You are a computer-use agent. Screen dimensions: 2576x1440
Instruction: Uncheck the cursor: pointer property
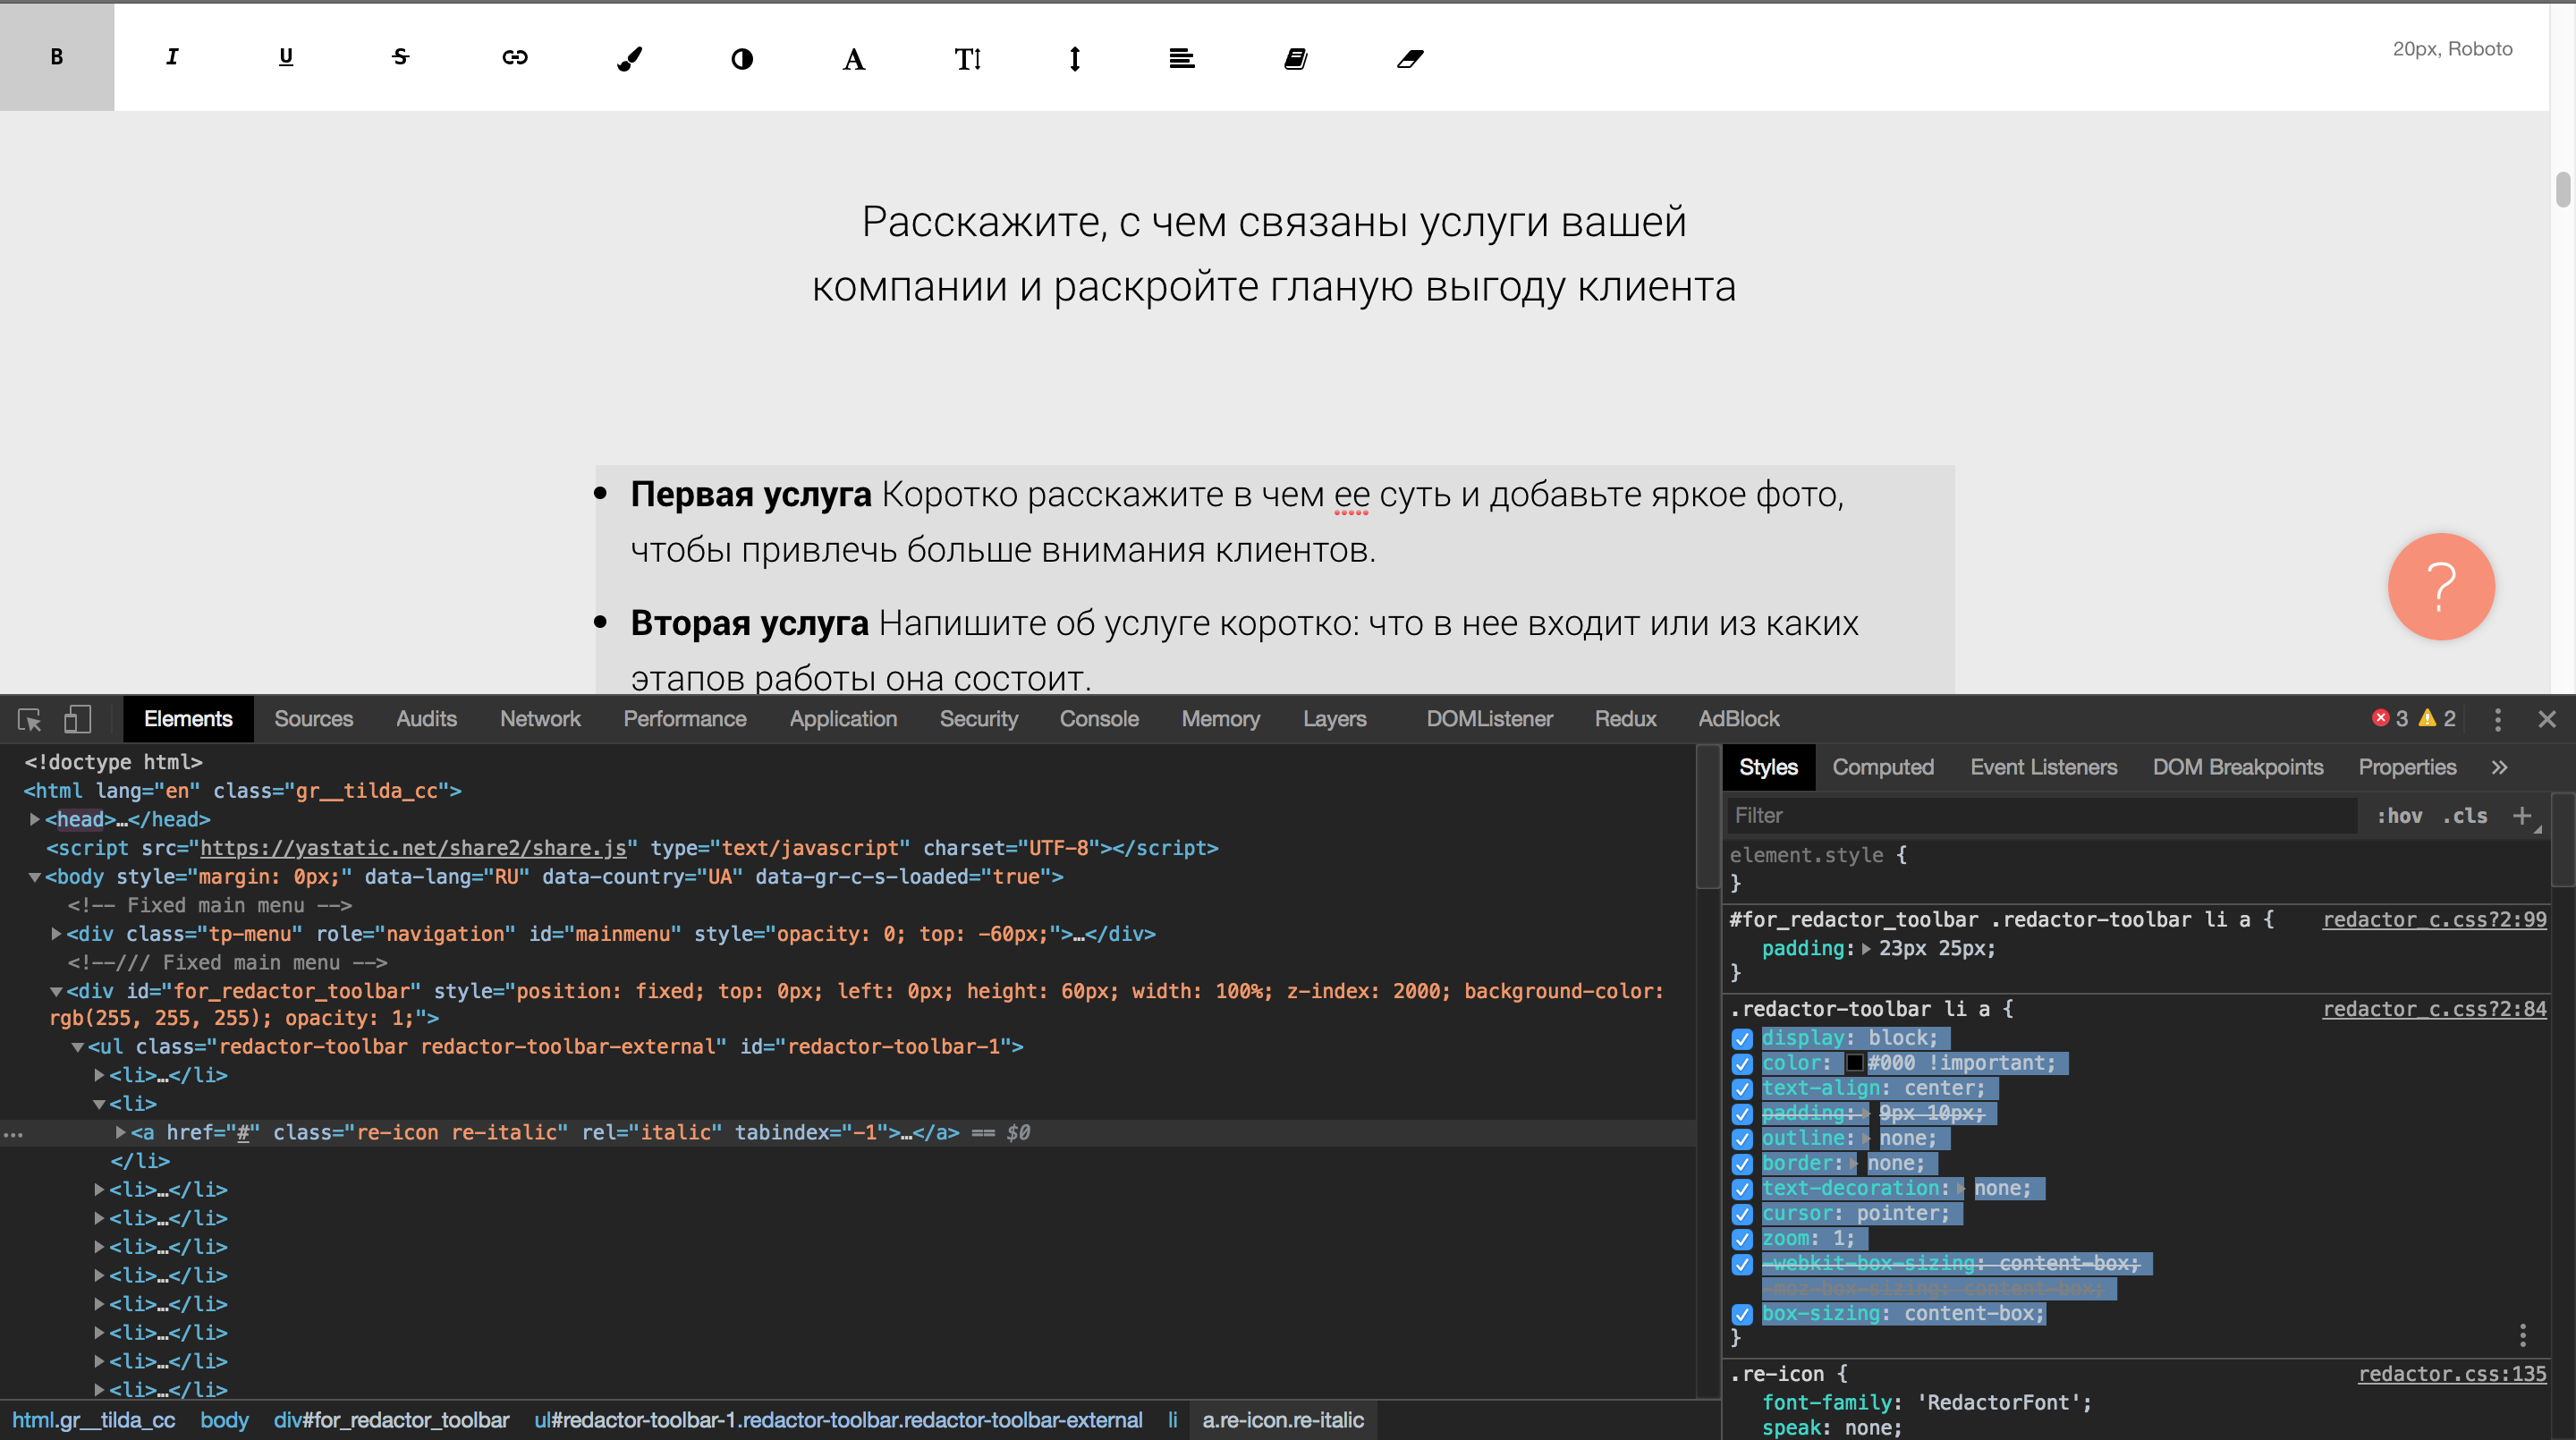tap(1742, 1213)
